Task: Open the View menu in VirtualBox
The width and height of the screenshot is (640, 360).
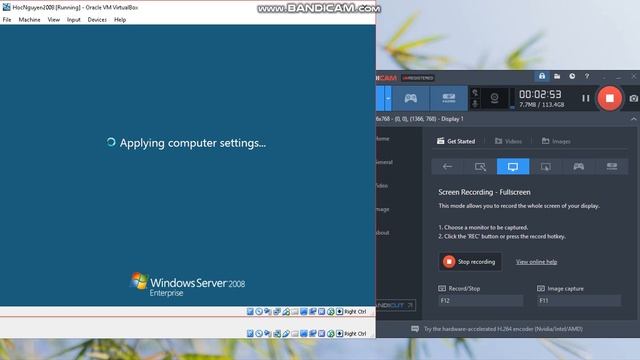Action: [x=53, y=20]
